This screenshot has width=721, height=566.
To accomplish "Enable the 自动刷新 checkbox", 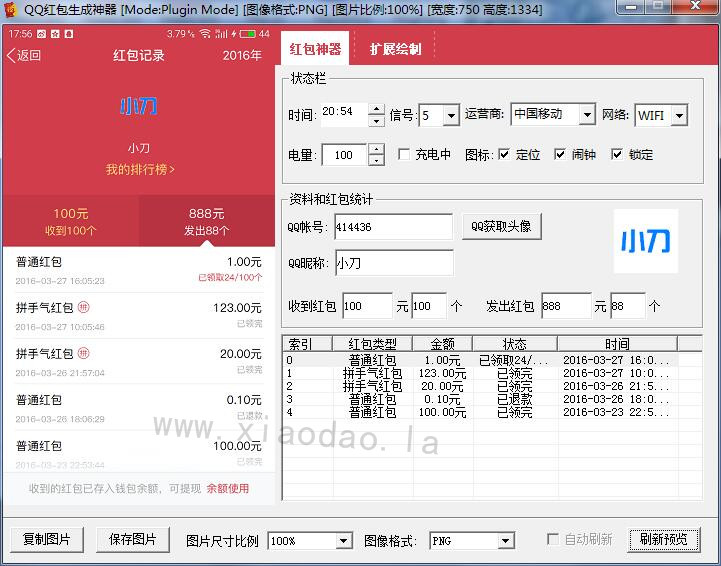I will click(553, 539).
